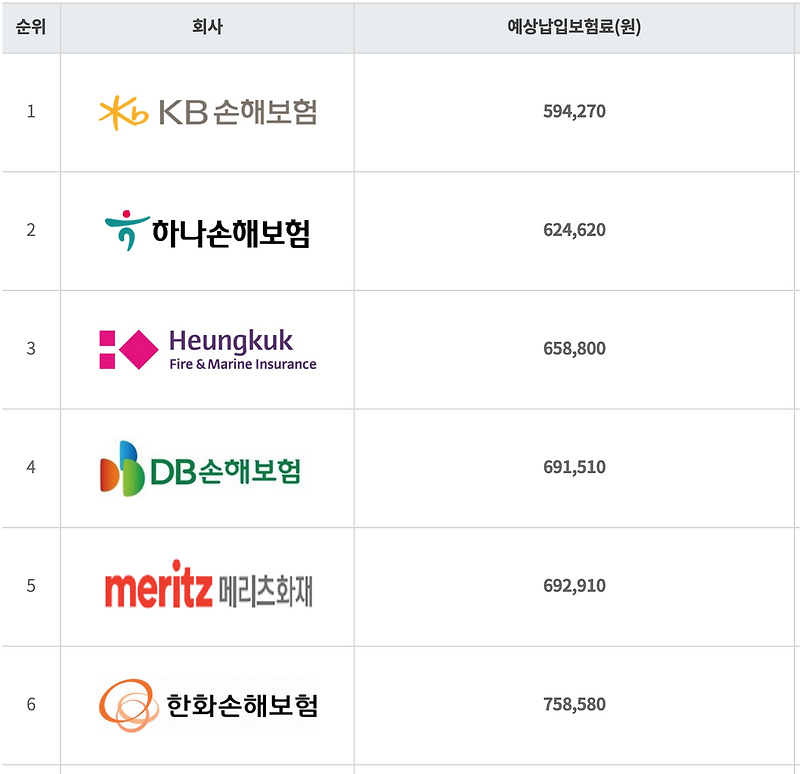Select the Heungkuk Fire & Marine Insurance logo
The width and height of the screenshot is (800, 774).
pos(208,349)
